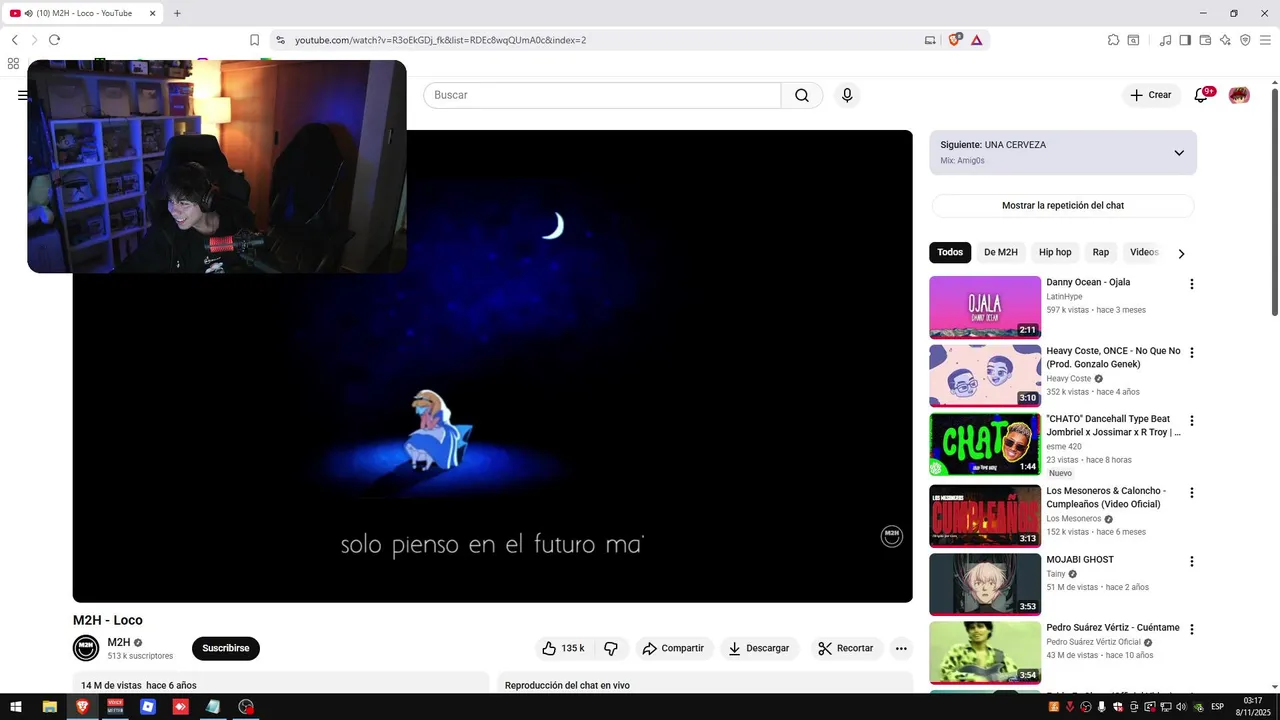The image size is (1280, 720).
Task: Click the Recortar clip button
Action: coord(846,648)
